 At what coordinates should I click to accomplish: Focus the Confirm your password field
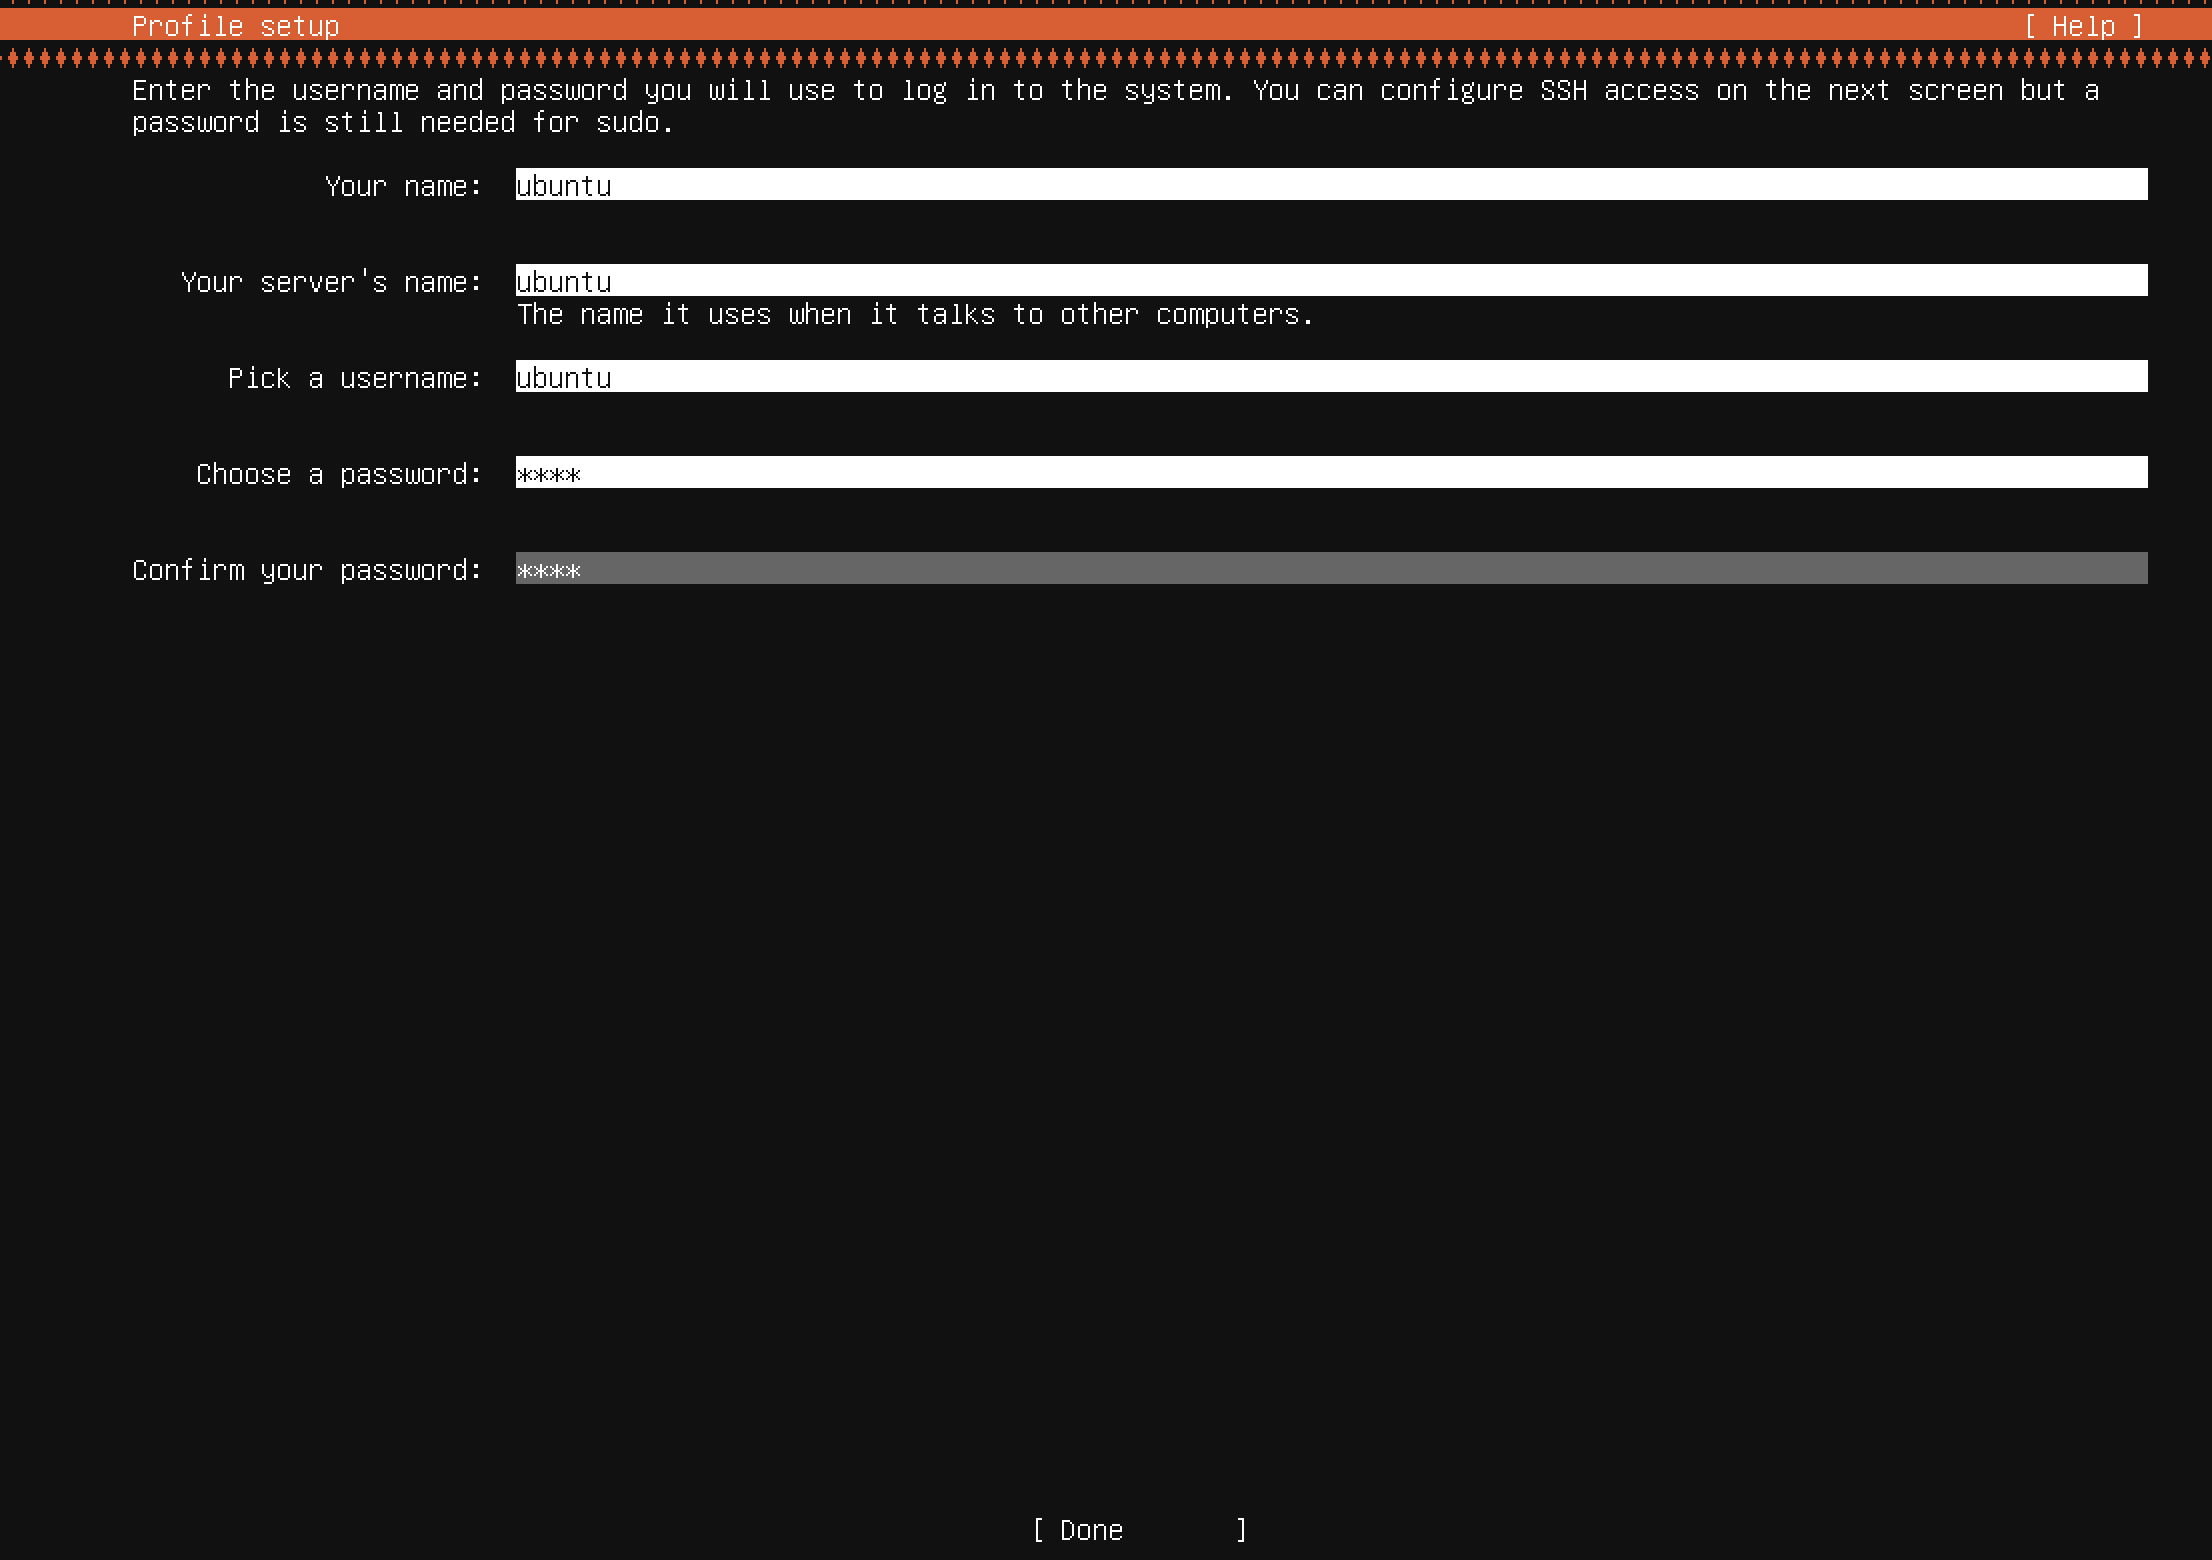point(1330,569)
